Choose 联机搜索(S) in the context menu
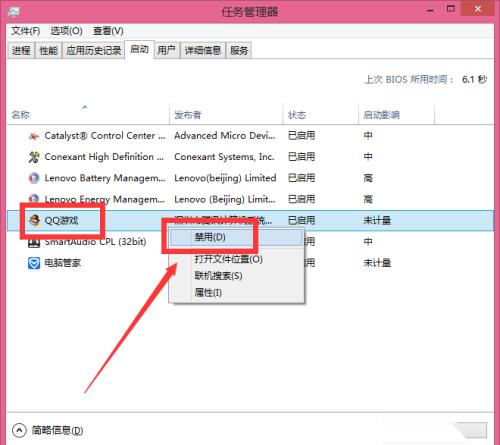The width and height of the screenshot is (500, 445). click(x=237, y=276)
